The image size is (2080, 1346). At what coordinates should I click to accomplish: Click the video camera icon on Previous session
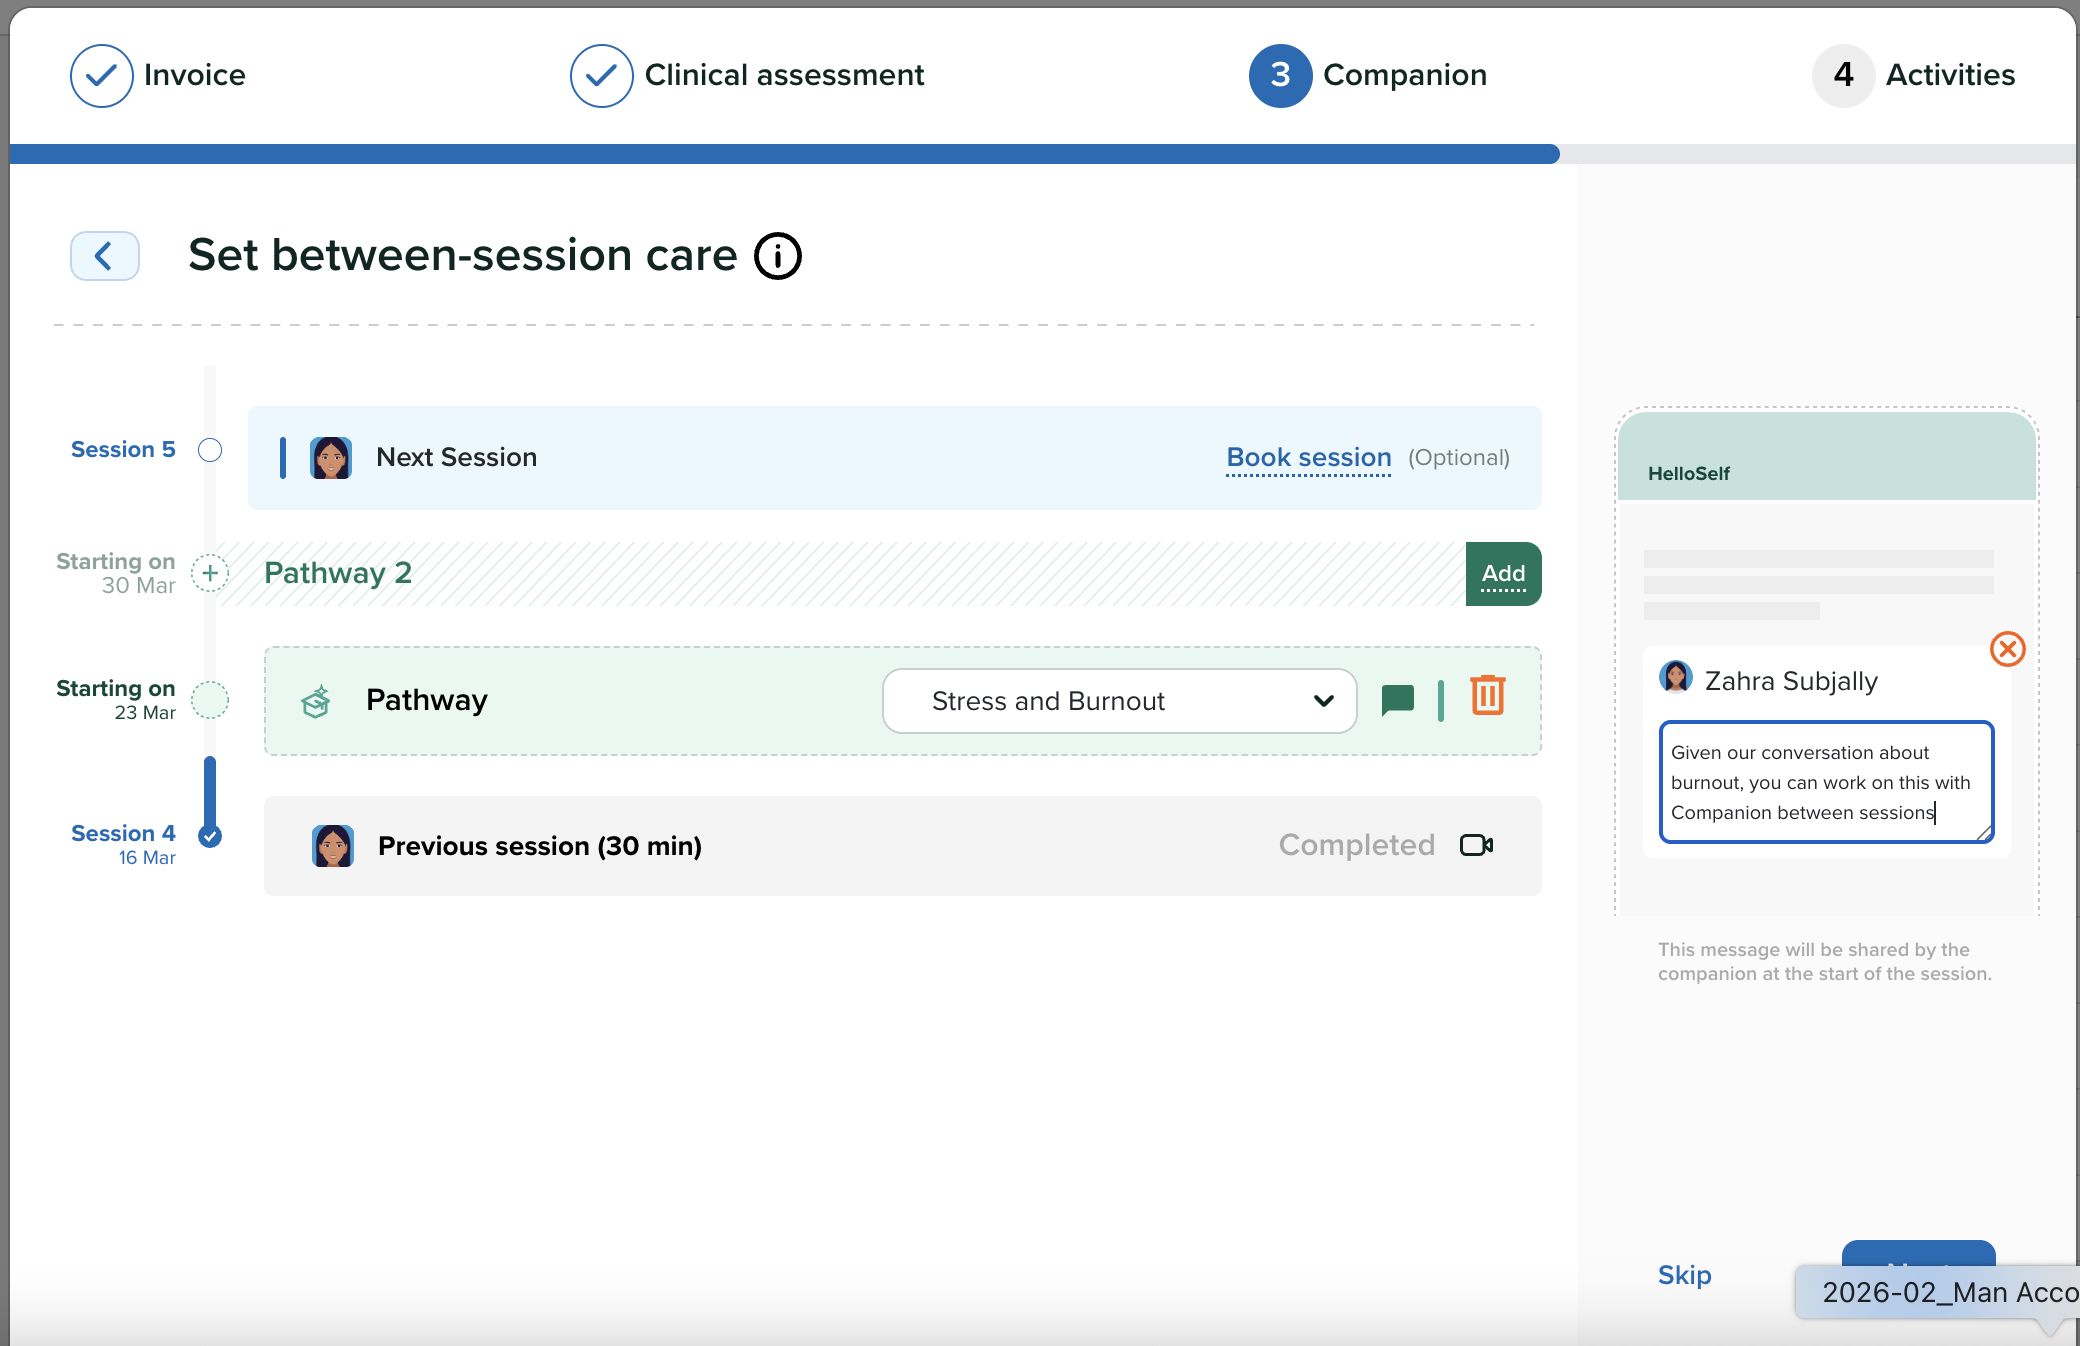1476,845
